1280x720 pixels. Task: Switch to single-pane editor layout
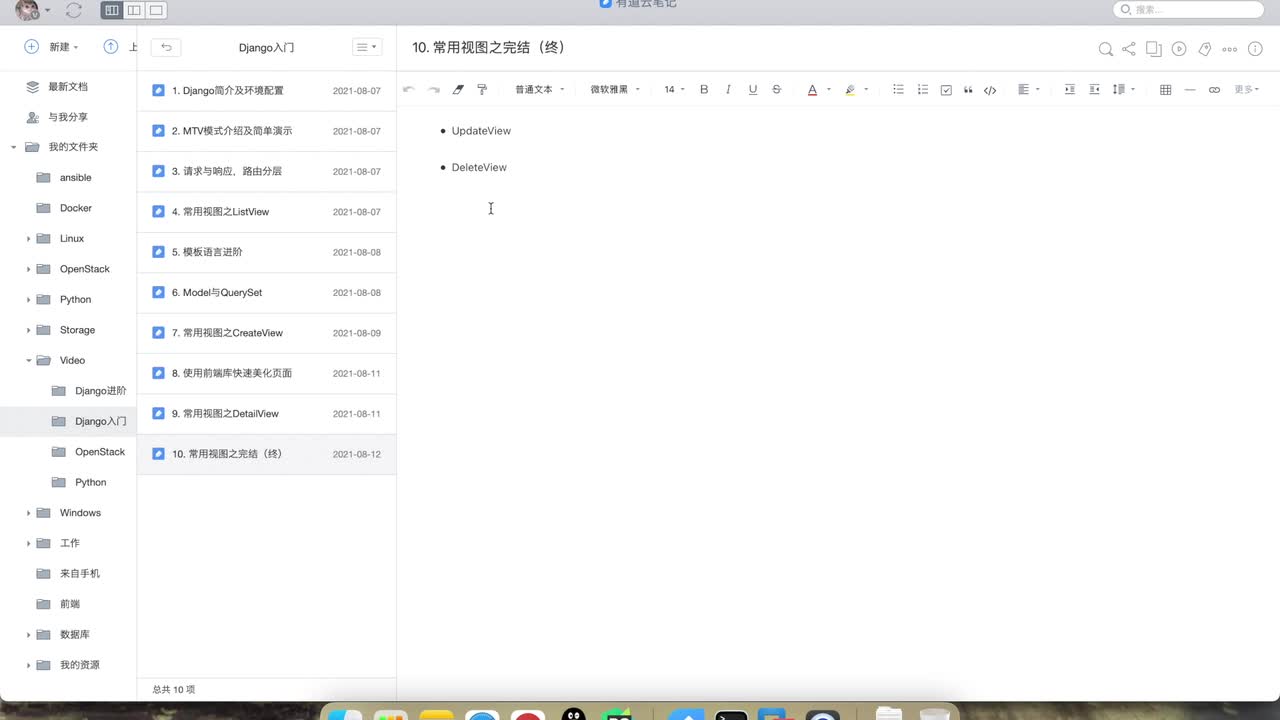(x=156, y=10)
